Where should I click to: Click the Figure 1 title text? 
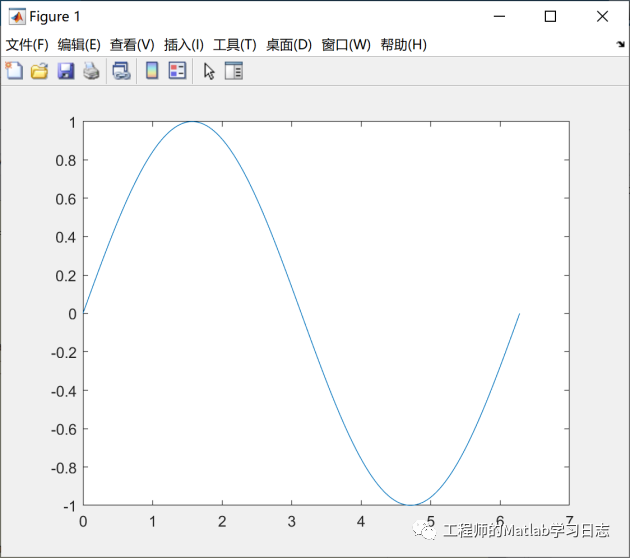(x=55, y=17)
